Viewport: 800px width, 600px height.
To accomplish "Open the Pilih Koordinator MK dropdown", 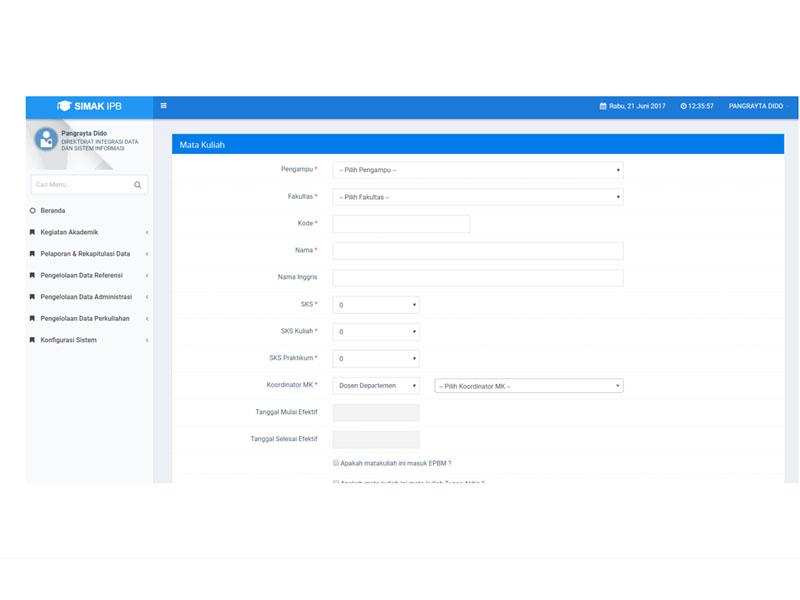I will 528,386.
